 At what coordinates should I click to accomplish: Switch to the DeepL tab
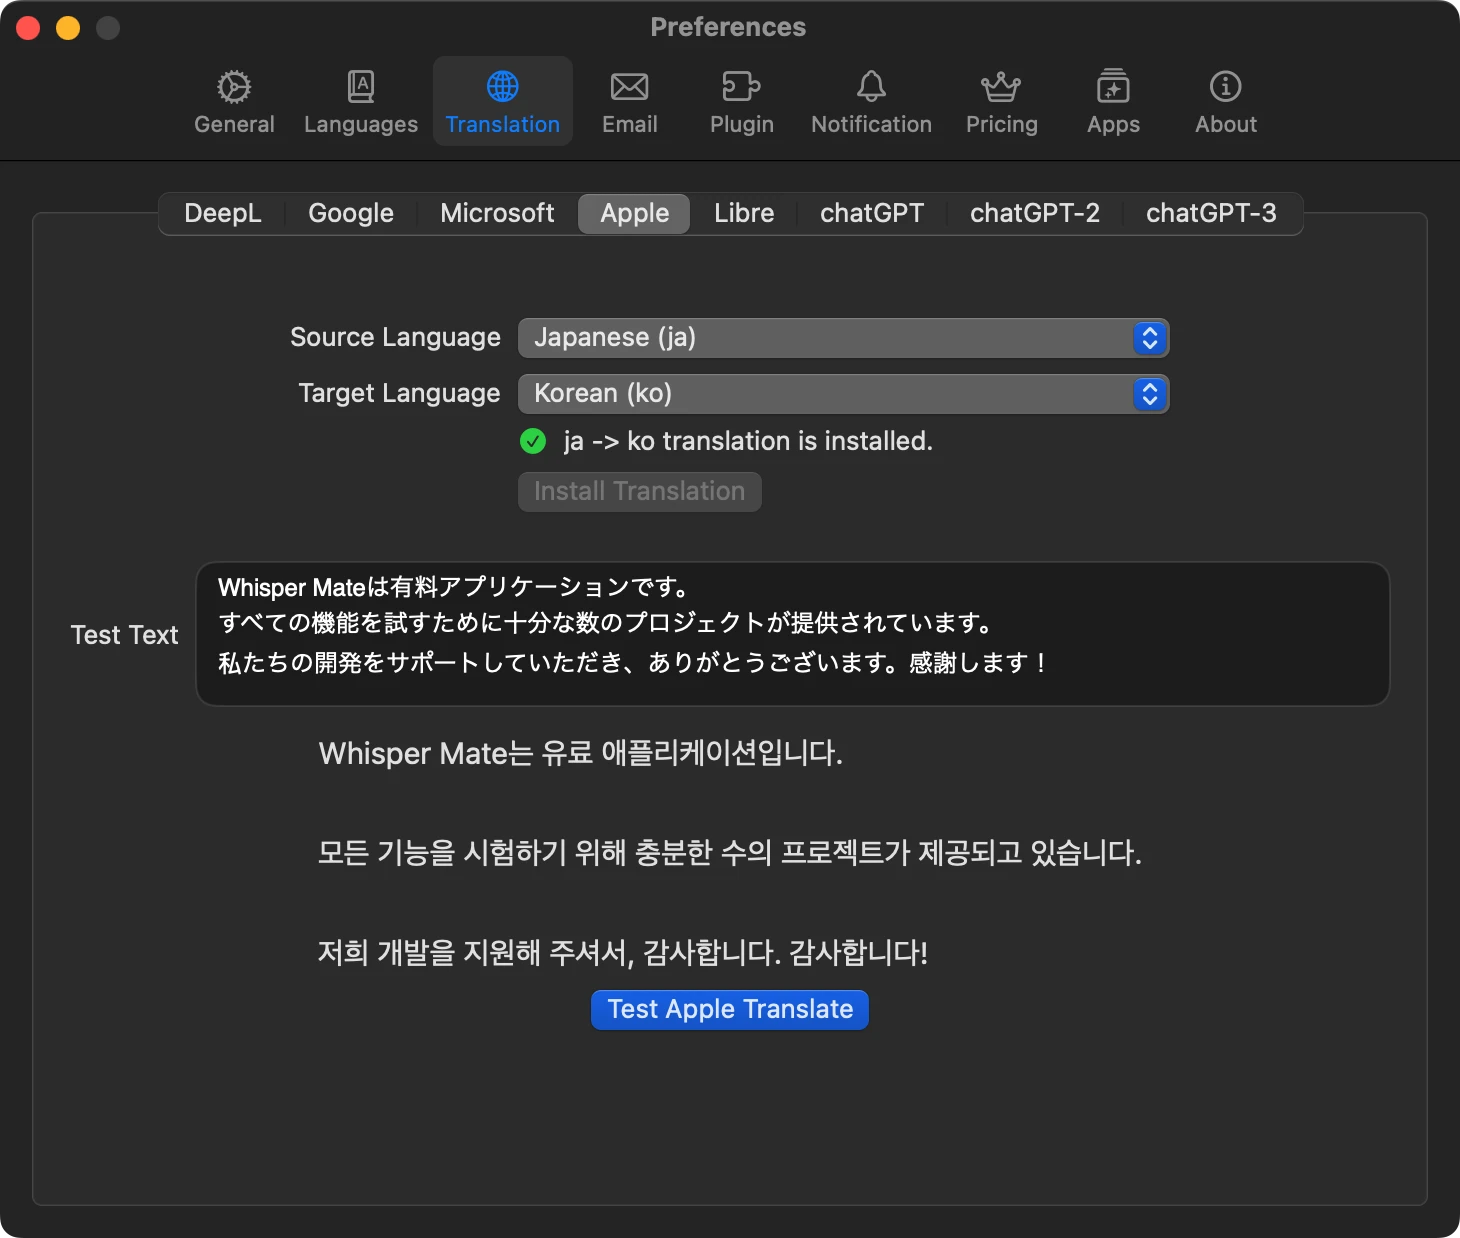point(223,214)
